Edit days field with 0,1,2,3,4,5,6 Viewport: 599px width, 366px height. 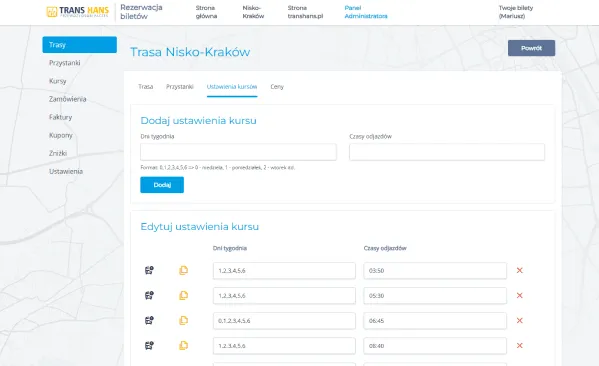coord(284,321)
